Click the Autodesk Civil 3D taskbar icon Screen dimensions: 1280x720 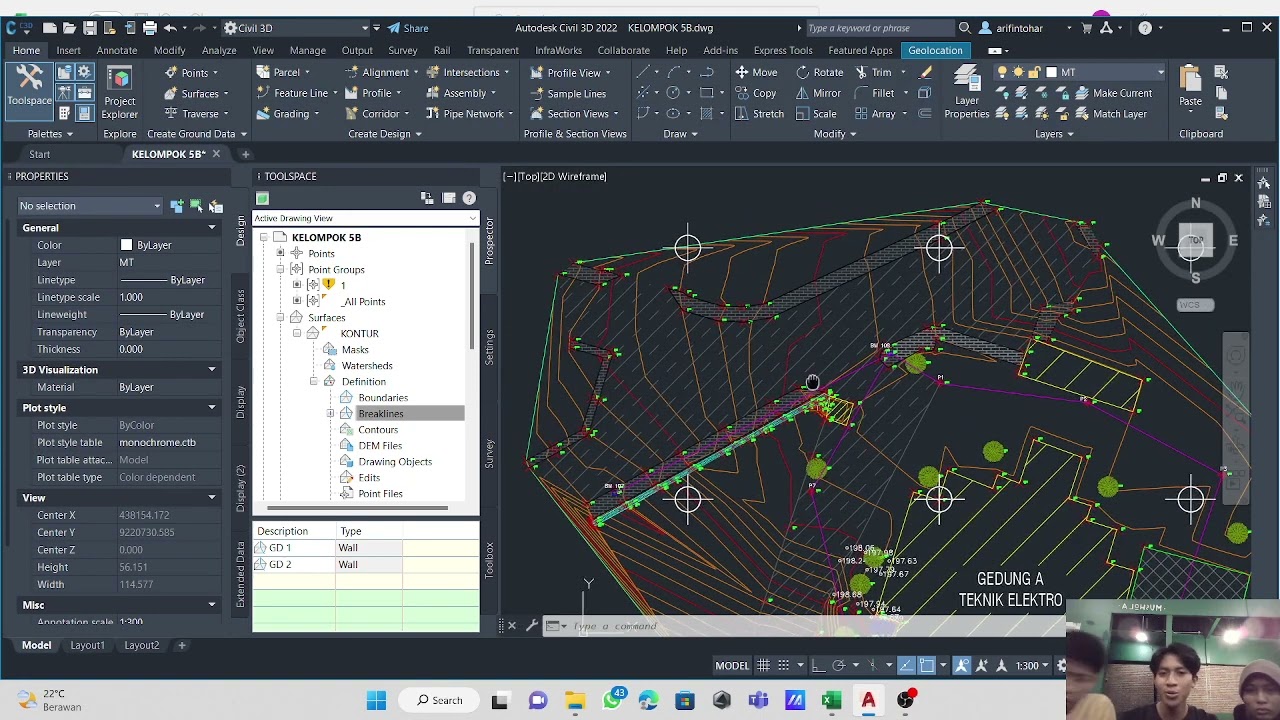pos(868,700)
